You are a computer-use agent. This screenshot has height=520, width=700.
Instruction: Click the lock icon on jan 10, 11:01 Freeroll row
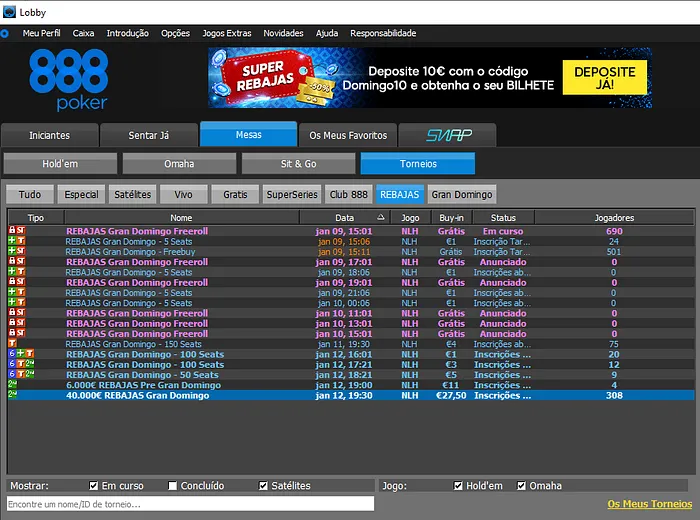(12, 312)
